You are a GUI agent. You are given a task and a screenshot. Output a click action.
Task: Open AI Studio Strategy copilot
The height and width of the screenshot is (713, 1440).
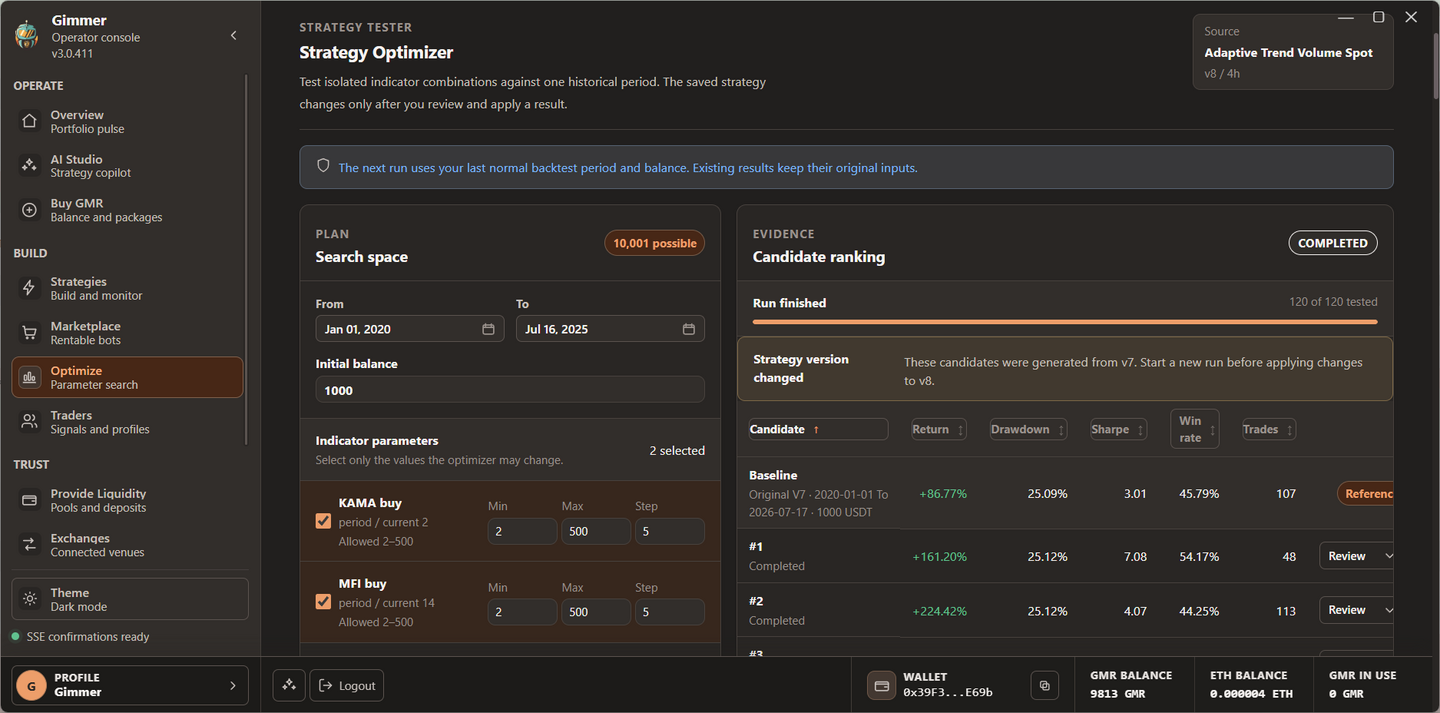pyautogui.click(x=127, y=165)
